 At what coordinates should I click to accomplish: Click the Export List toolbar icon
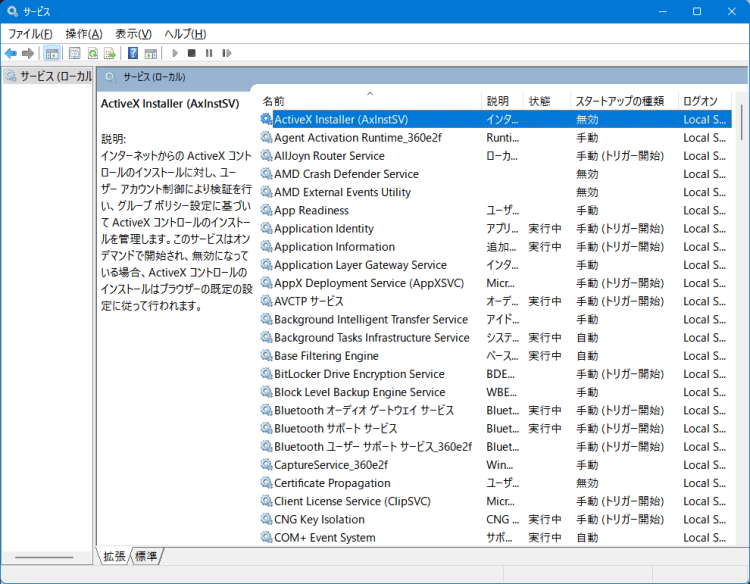(x=110, y=53)
